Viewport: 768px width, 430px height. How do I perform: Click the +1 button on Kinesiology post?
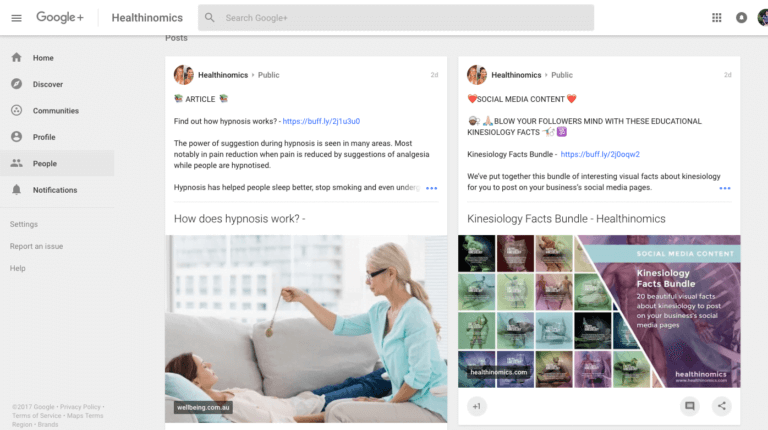tap(477, 406)
